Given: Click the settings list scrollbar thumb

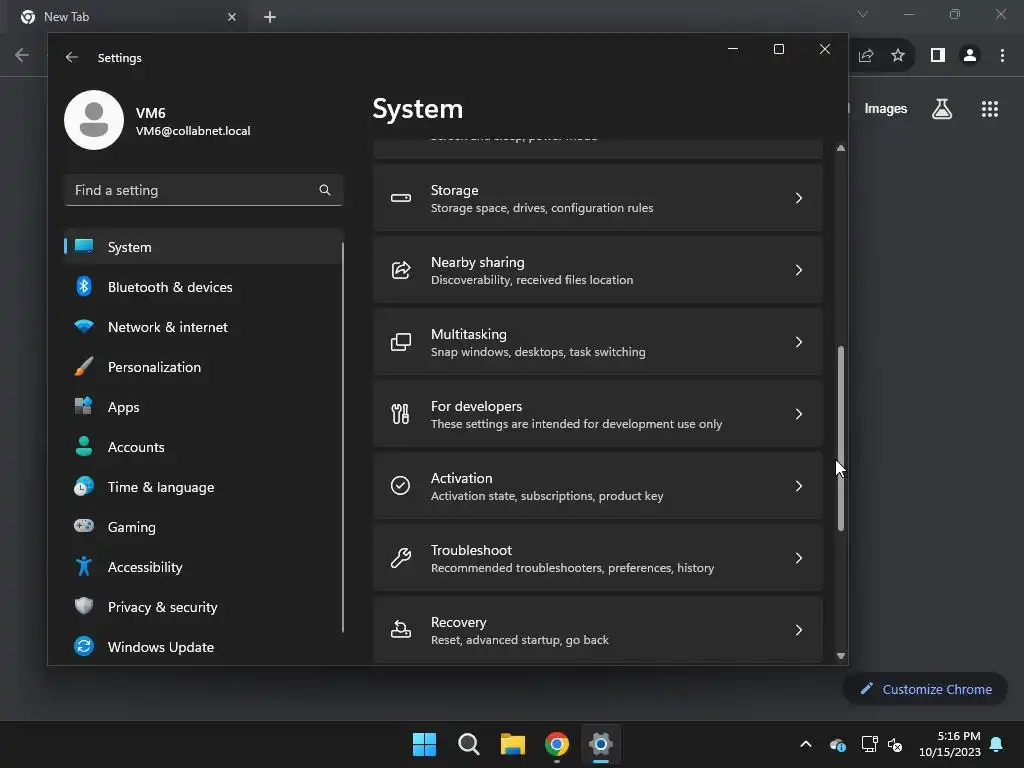Looking at the screenshot, I should click(840, 438).
